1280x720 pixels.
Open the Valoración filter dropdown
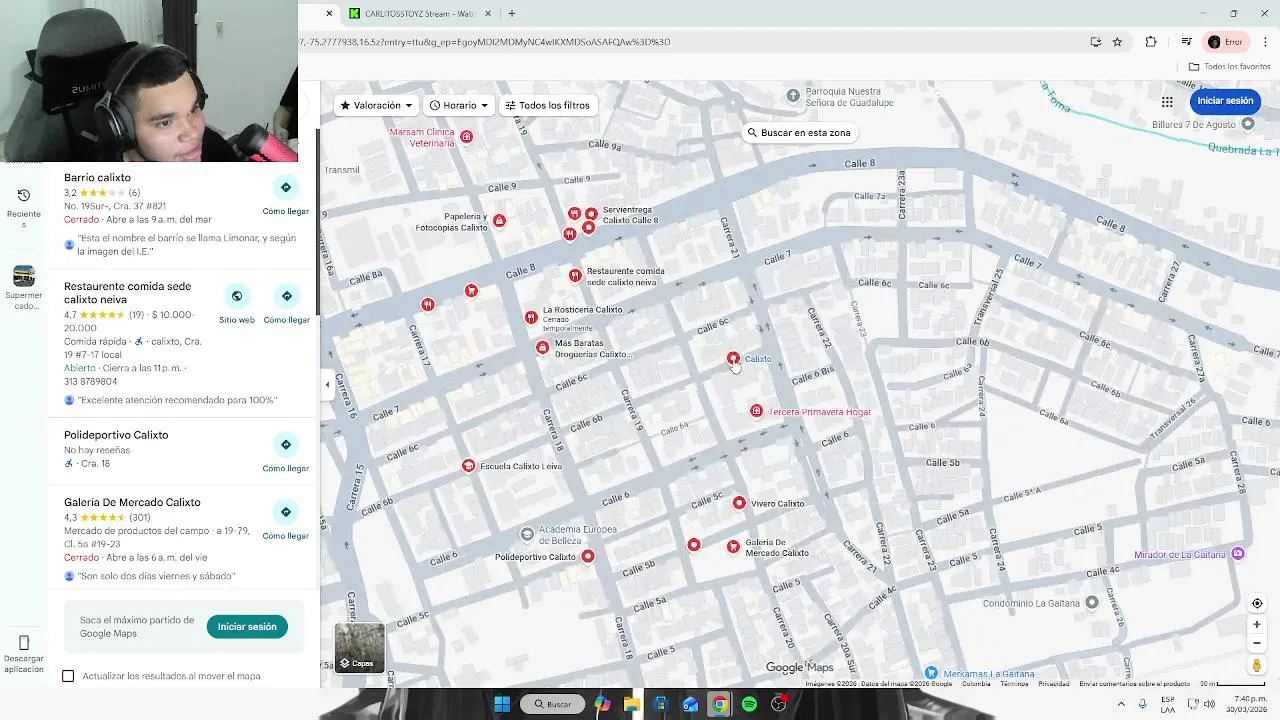point(376,105)
